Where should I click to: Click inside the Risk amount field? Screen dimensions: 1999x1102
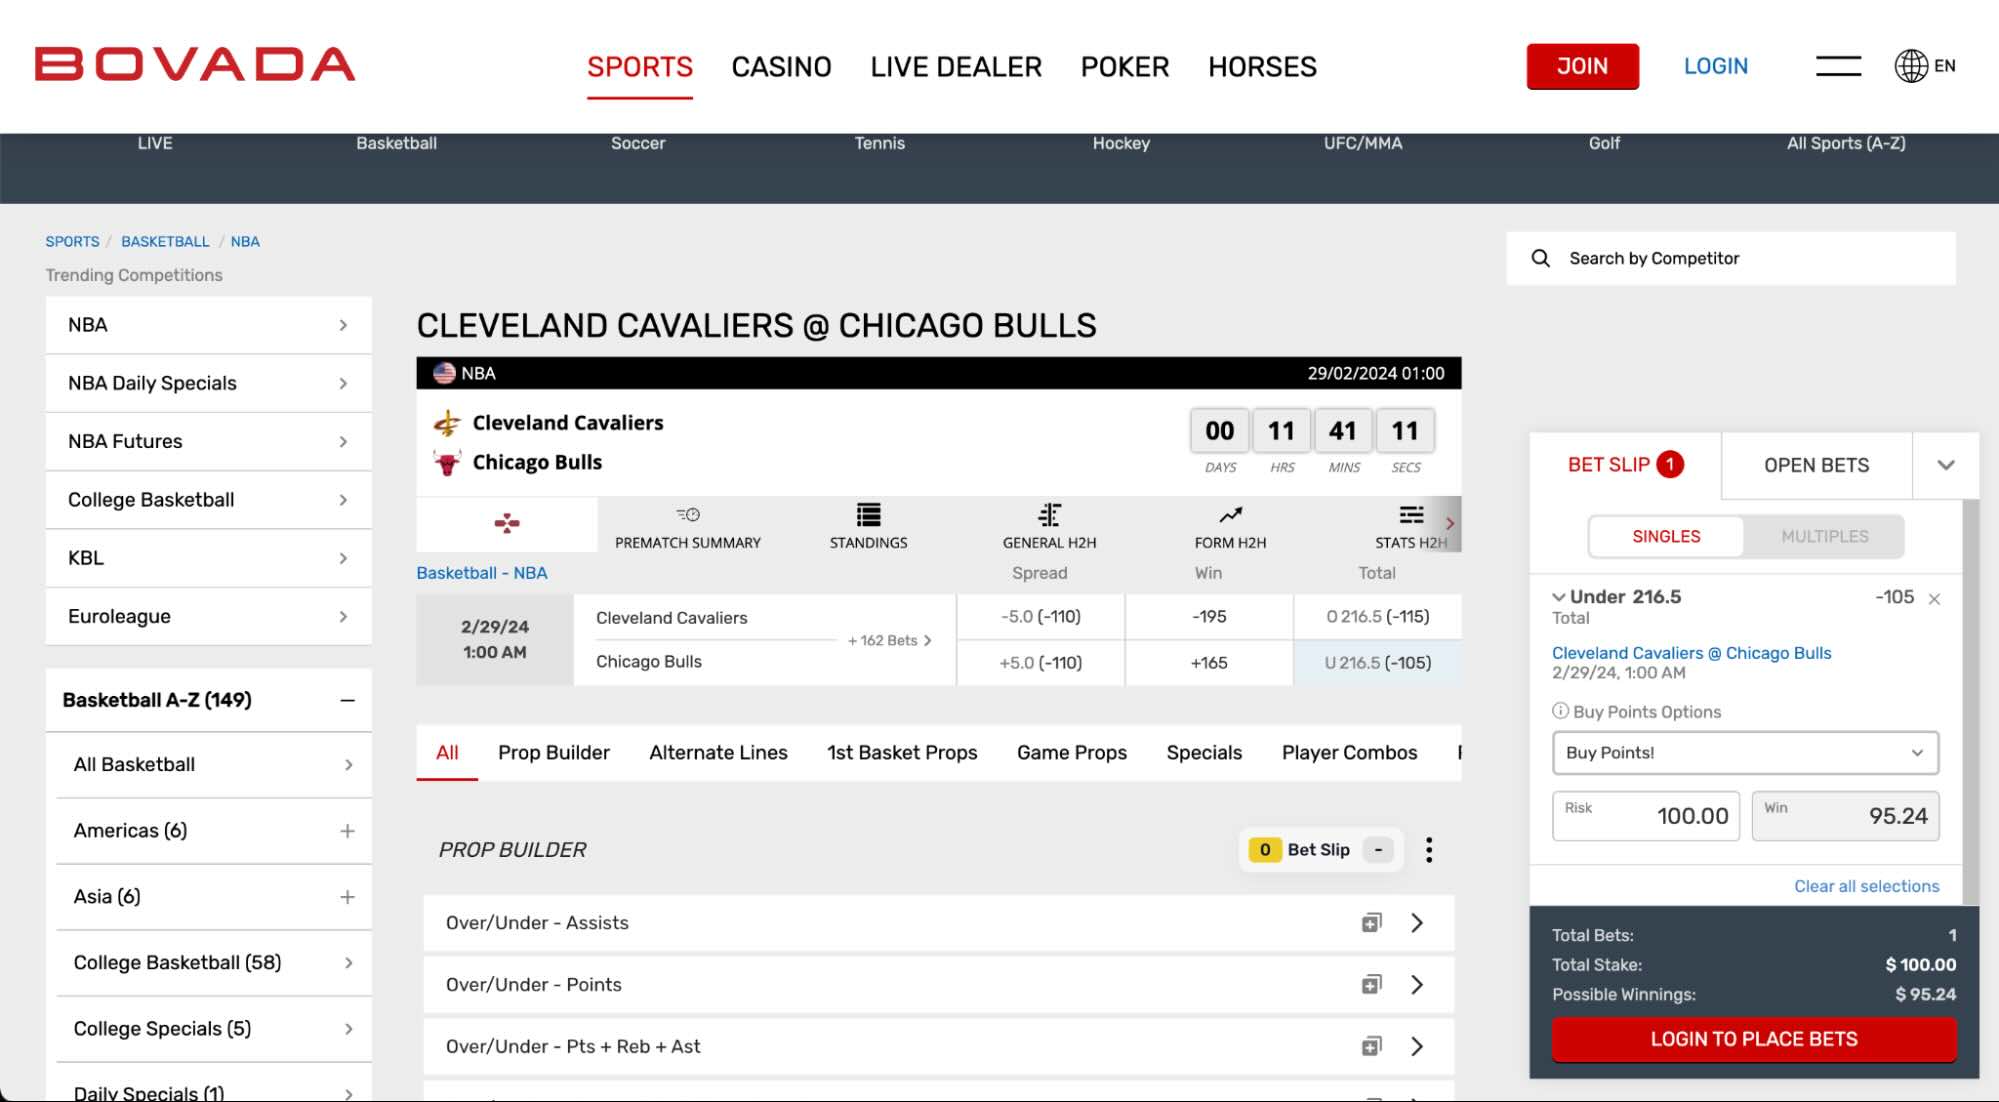point(1645,816)
